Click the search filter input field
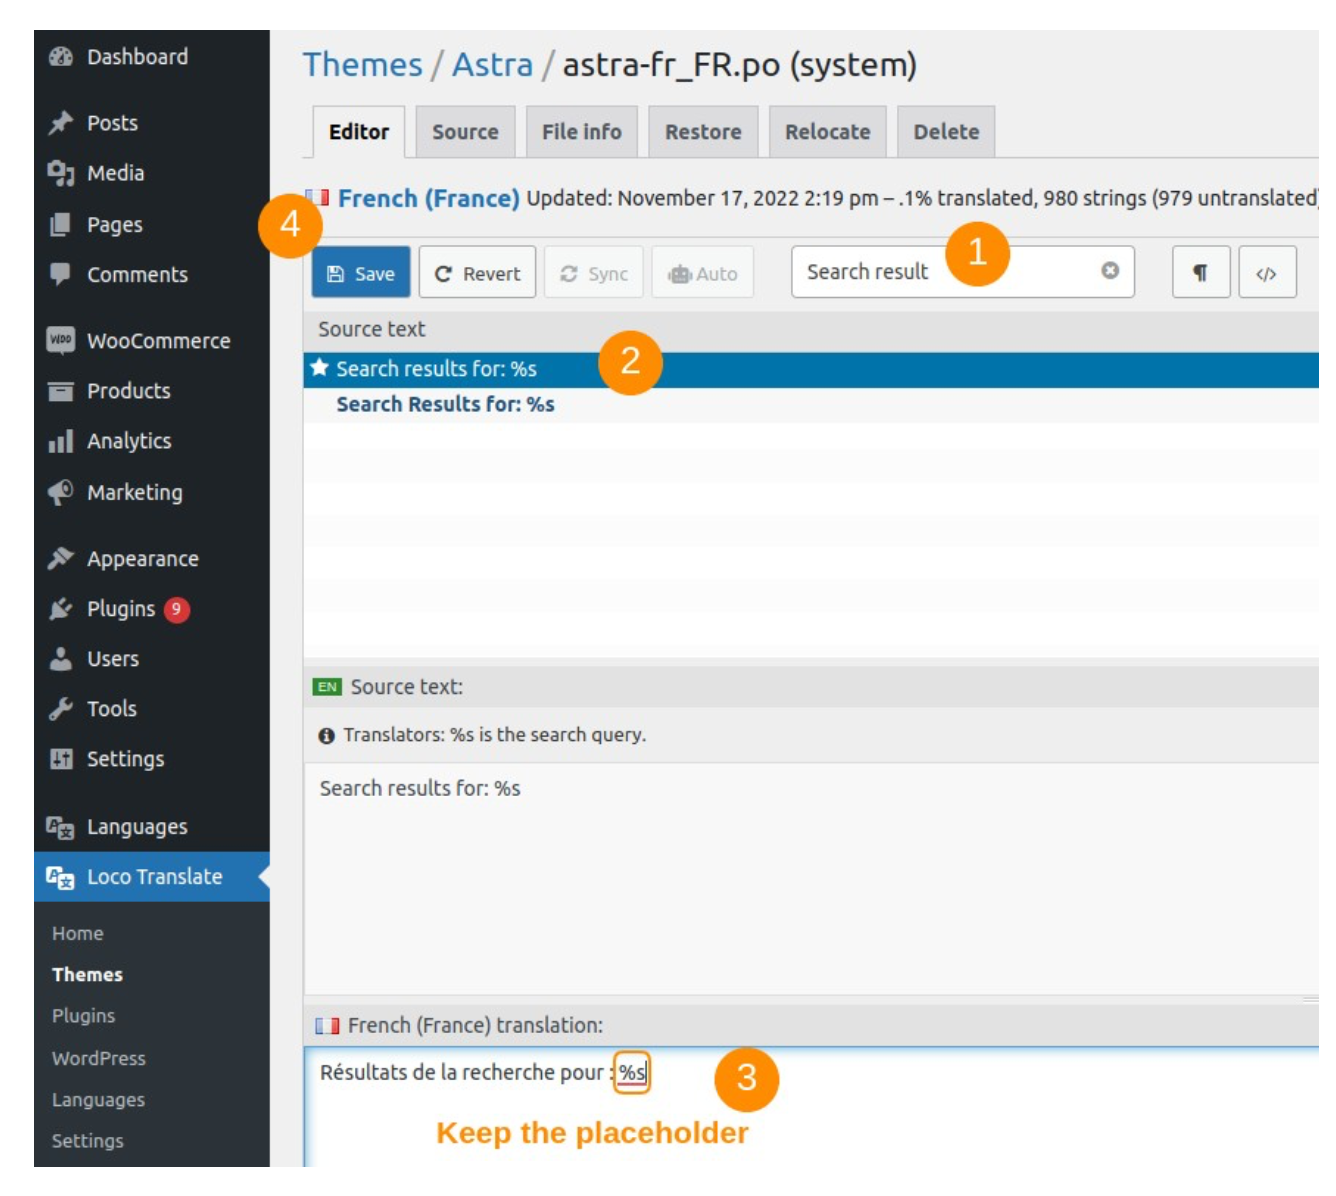Screen dimensions: 1336x1196 coord(962,272)
